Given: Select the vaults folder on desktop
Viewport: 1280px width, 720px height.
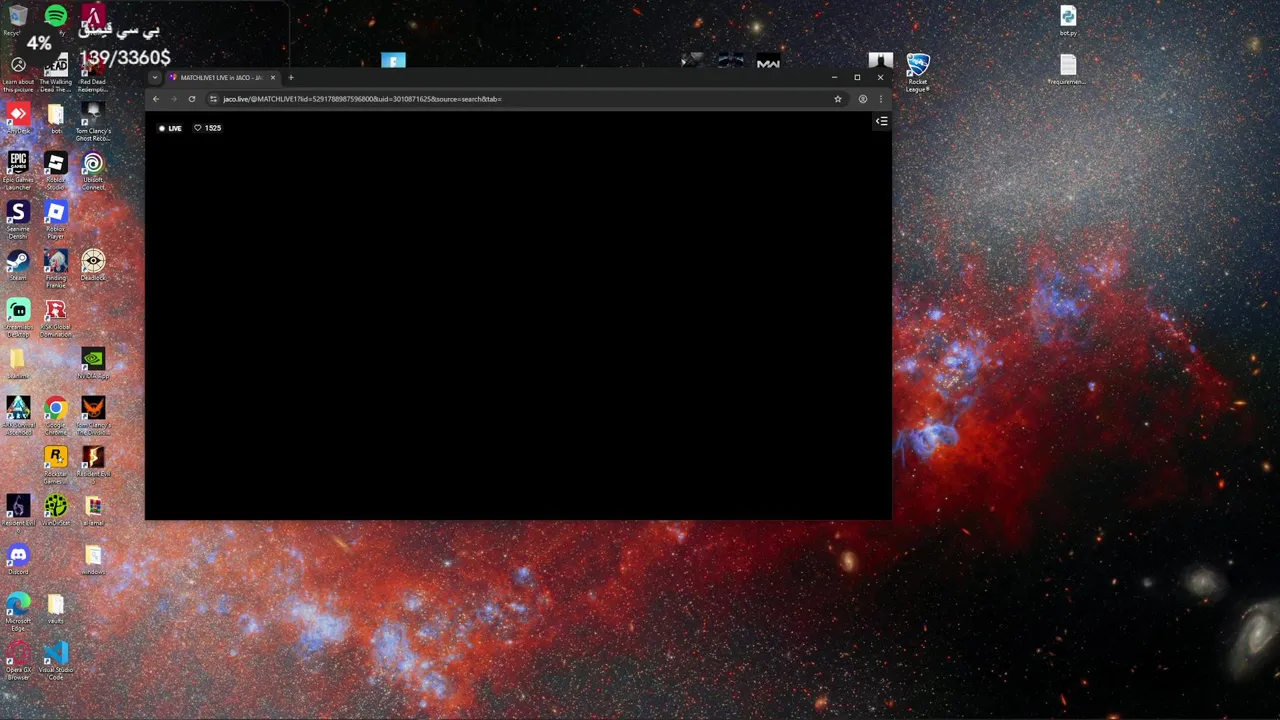Looking at the screenshot, I should point(56,608).
